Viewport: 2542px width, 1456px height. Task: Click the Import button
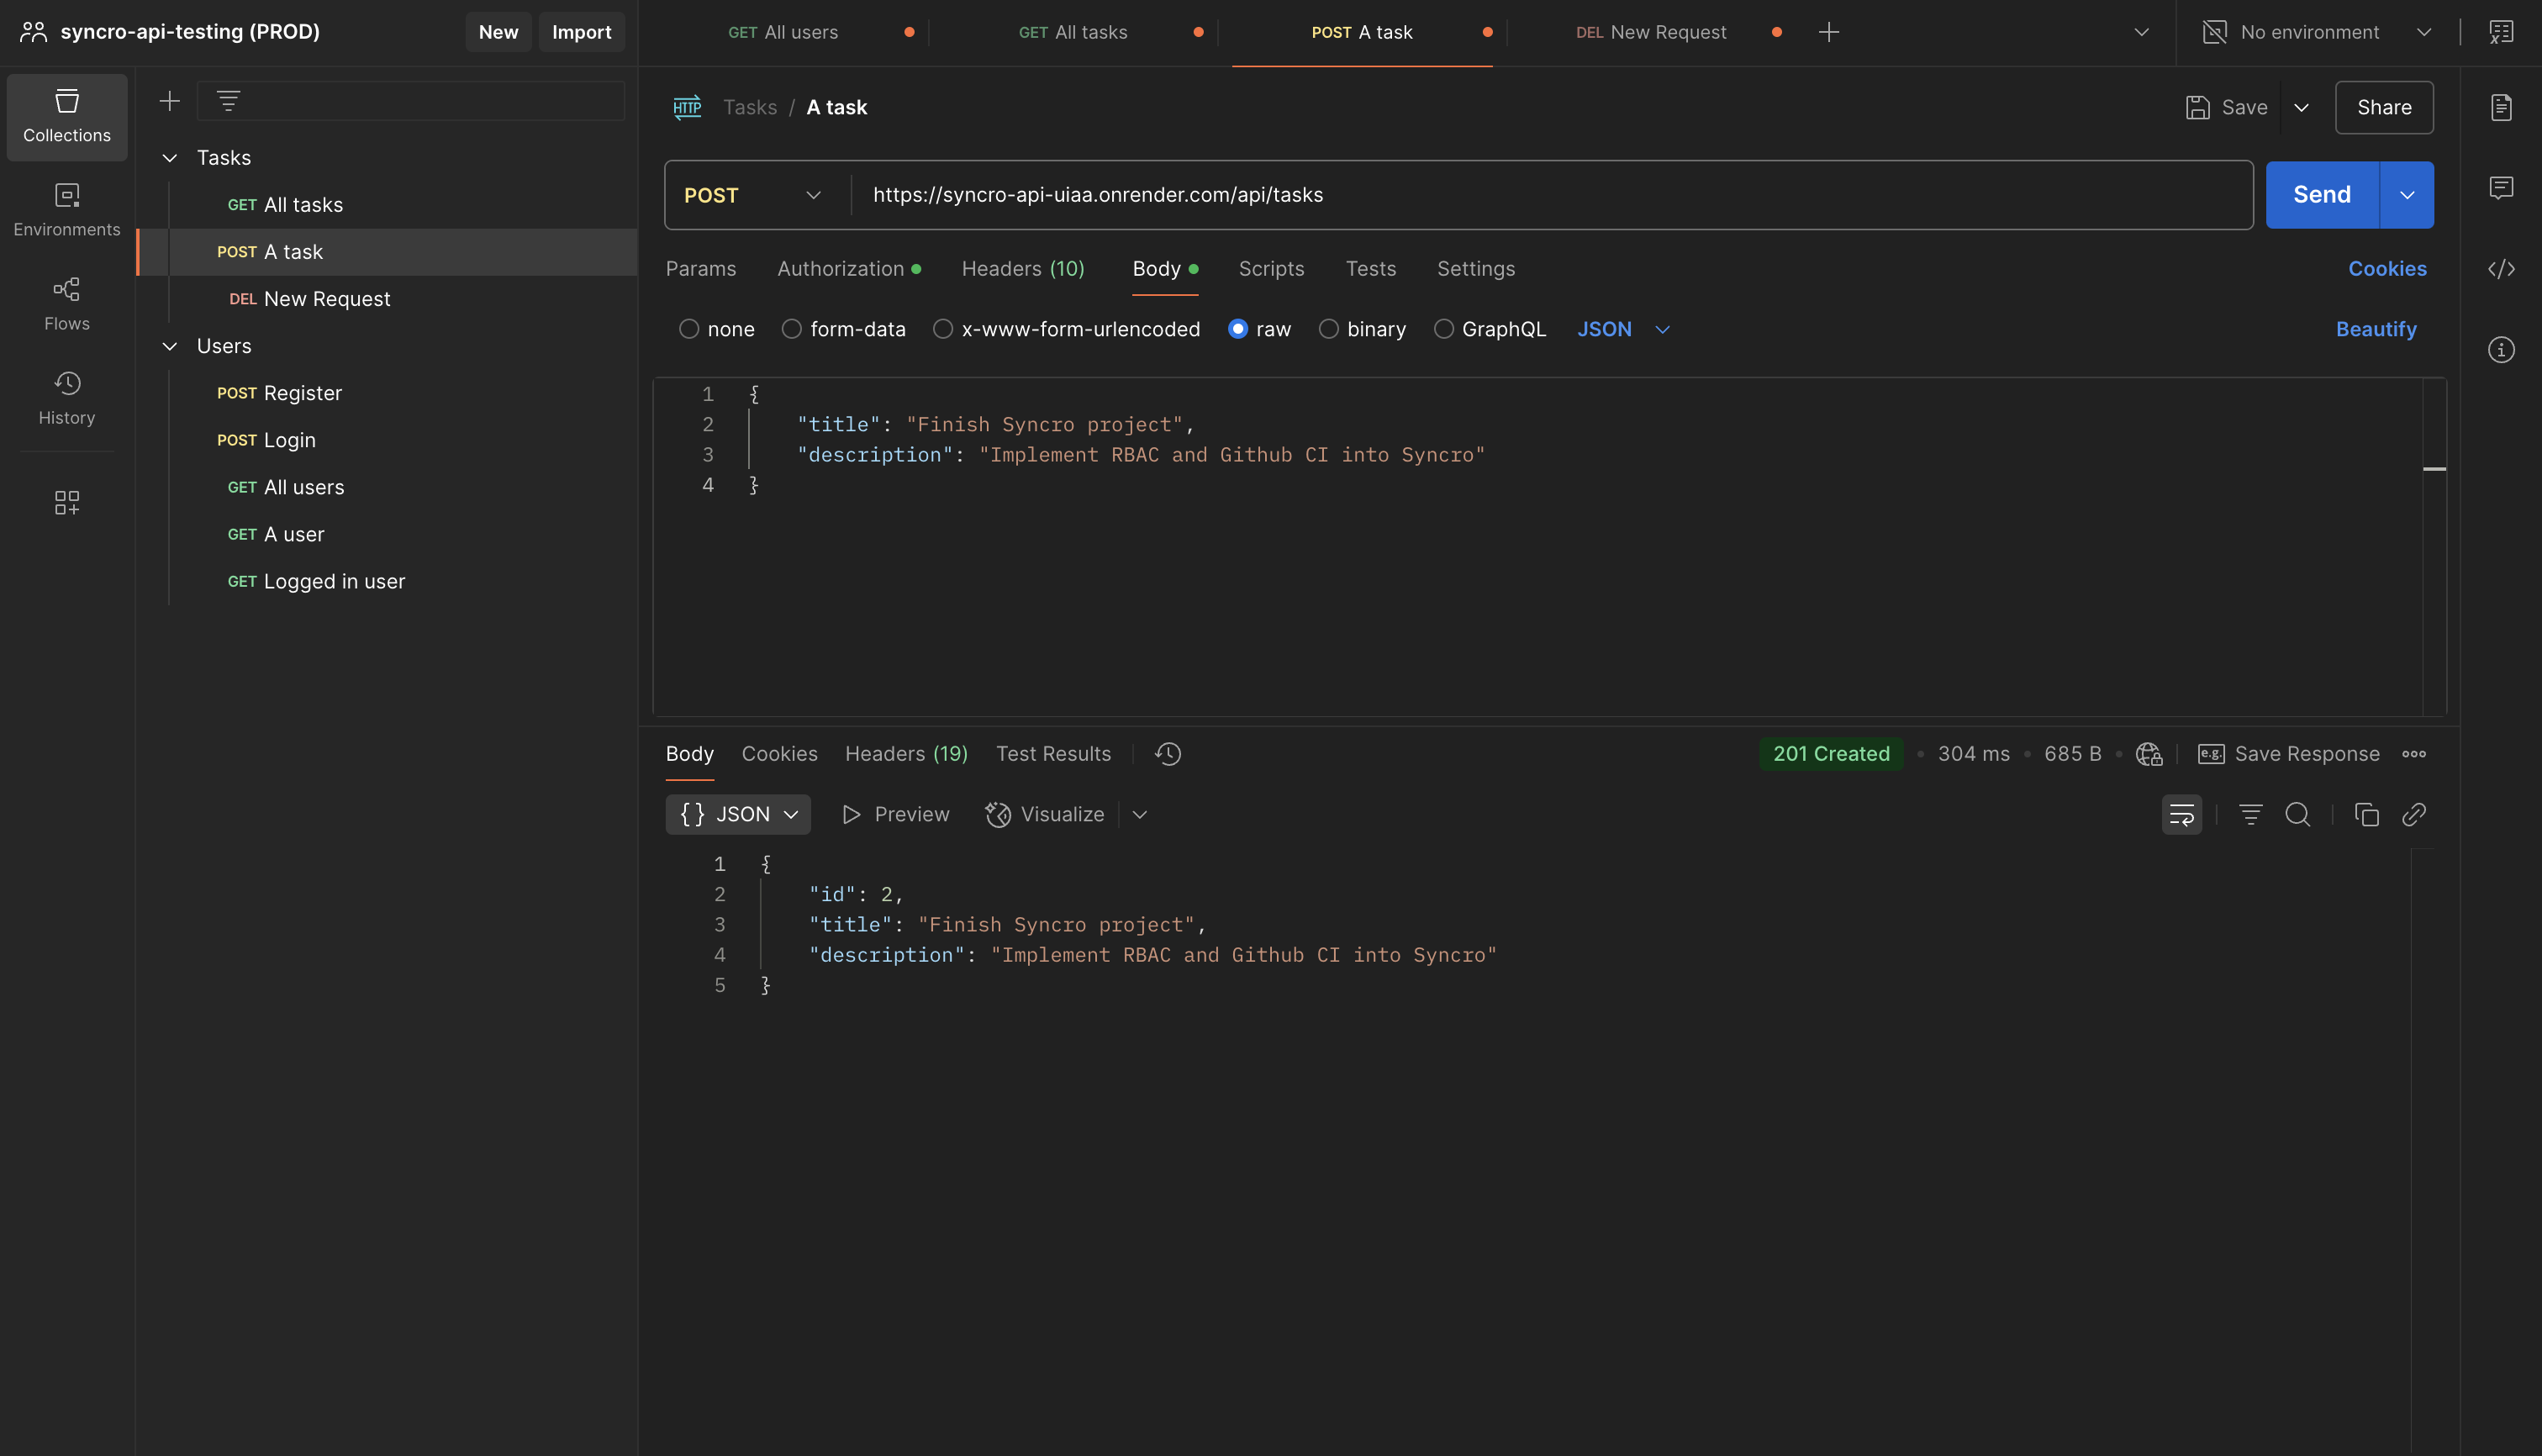(x=581, y=32)
